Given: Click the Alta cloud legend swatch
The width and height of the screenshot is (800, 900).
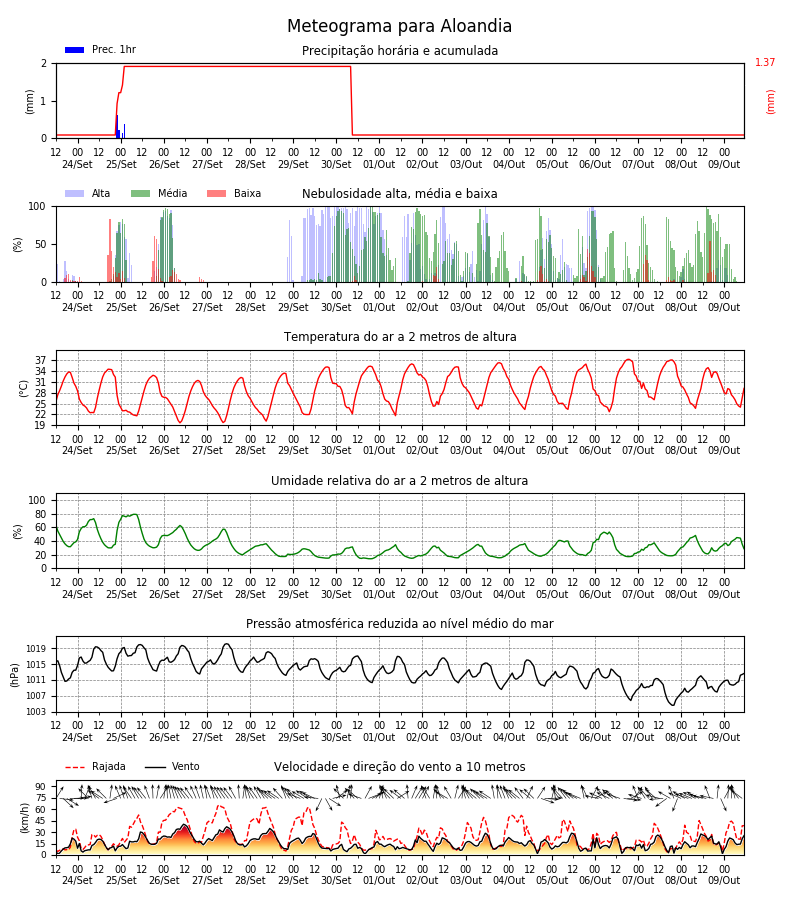Looking at the screenshot, I should click(75, 193).
